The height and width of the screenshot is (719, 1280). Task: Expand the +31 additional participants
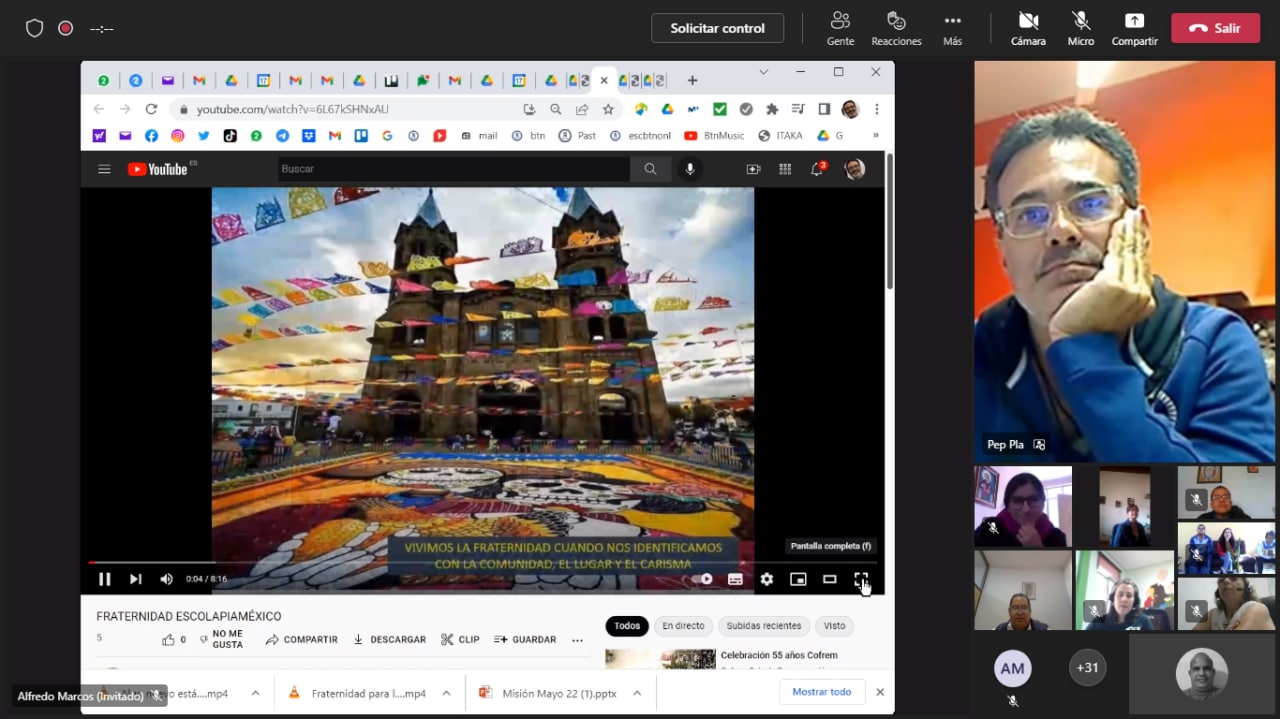(1087, 668)
